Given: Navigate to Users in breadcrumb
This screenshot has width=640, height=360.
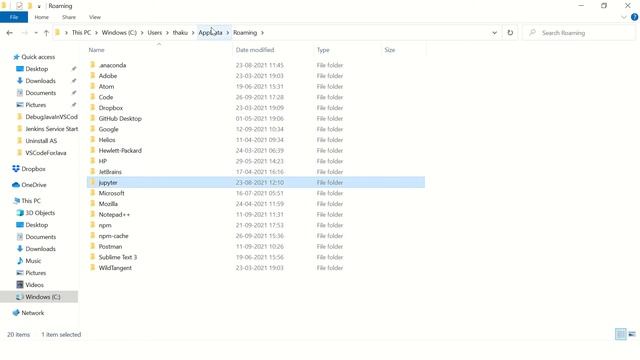Looking at the screenshot, I should [155, 33].
